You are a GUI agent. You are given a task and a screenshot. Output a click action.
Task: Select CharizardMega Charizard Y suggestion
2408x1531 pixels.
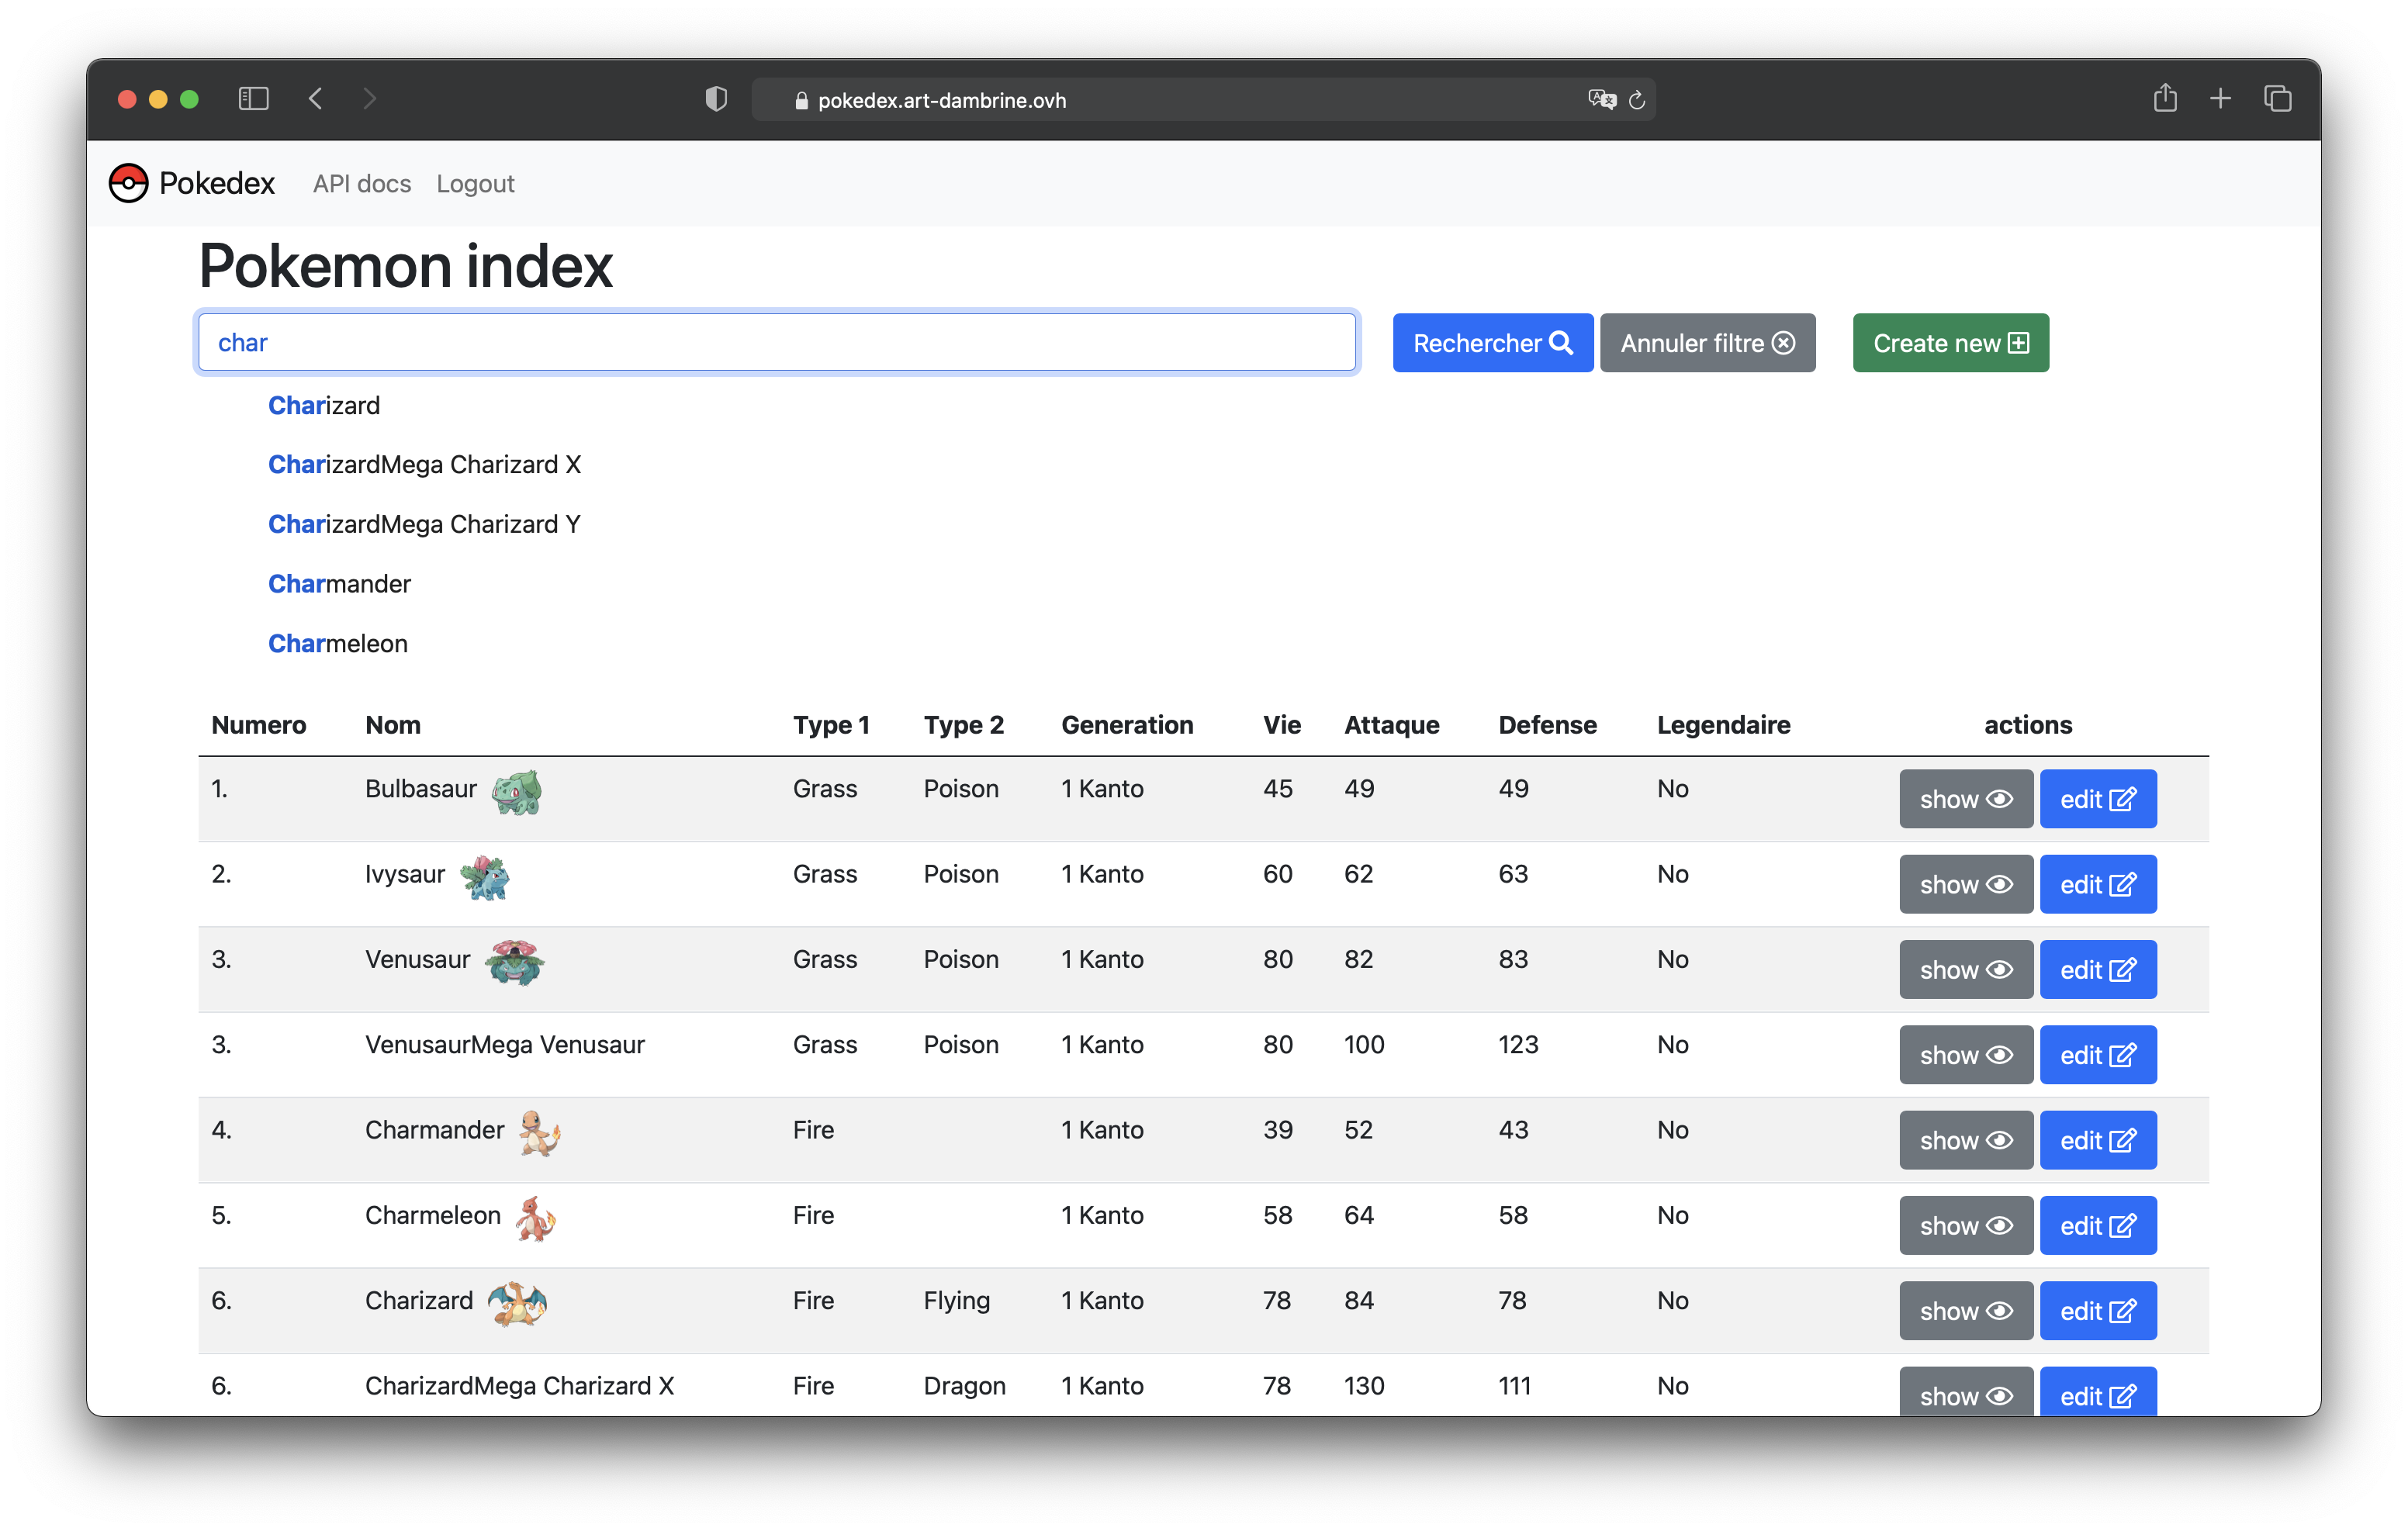(x=424, y=524)
